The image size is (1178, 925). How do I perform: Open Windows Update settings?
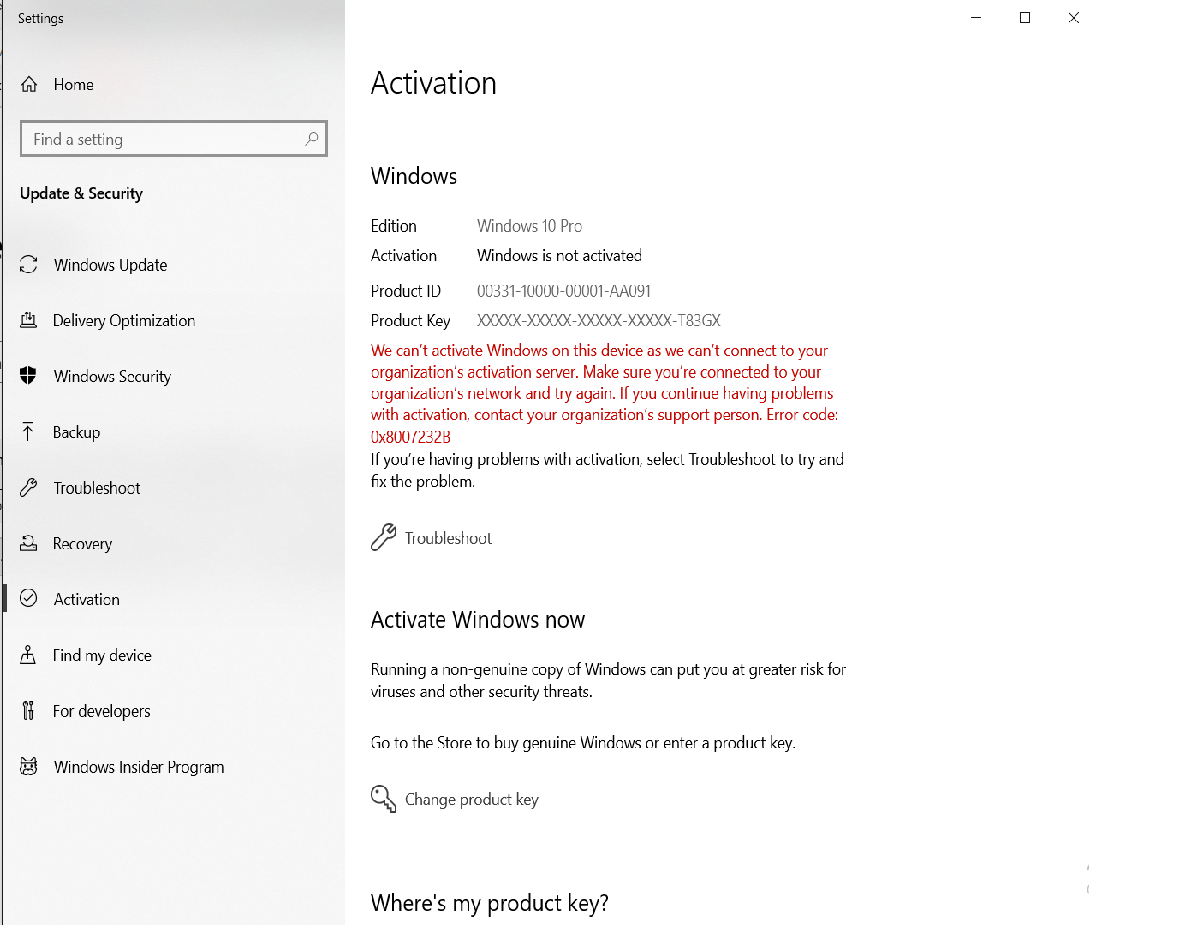pyautogui.click(x=110, y=265)
